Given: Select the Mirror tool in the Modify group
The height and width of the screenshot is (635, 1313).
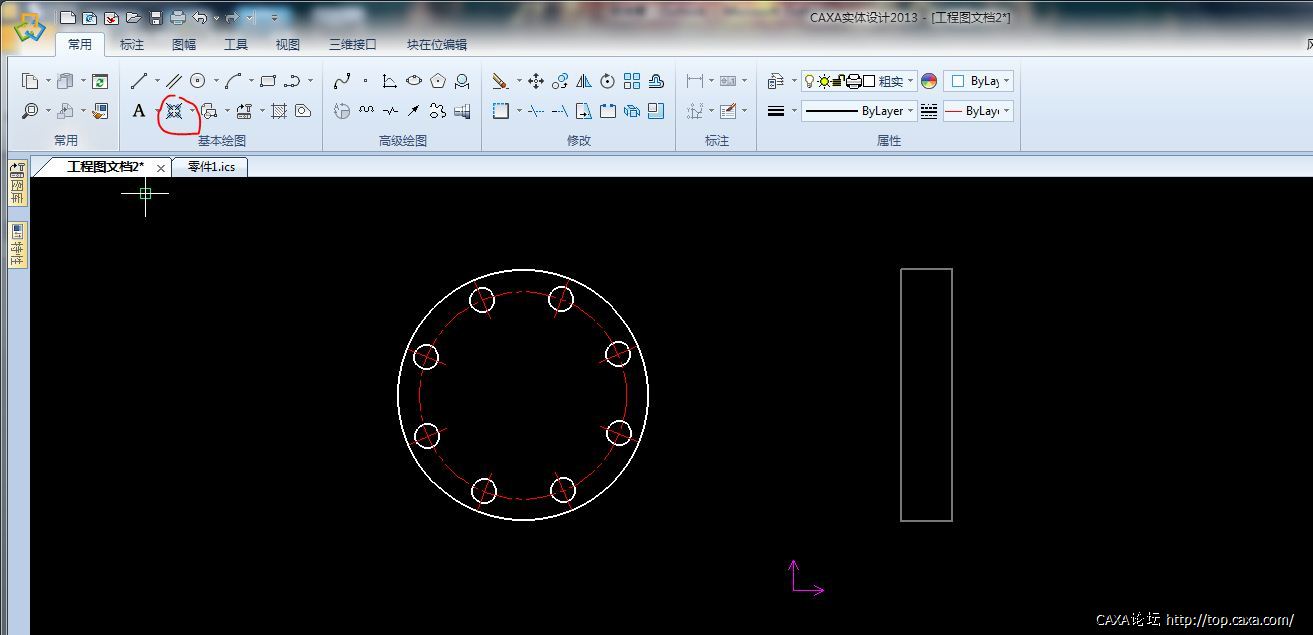Looking at the screenshot, I should (583, 81).
